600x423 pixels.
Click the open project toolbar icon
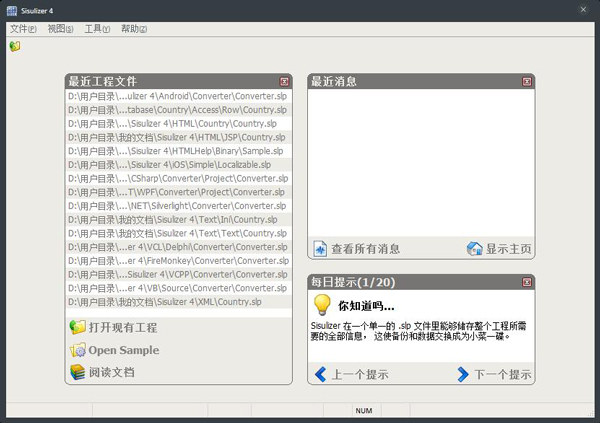[x=15, y=46]
